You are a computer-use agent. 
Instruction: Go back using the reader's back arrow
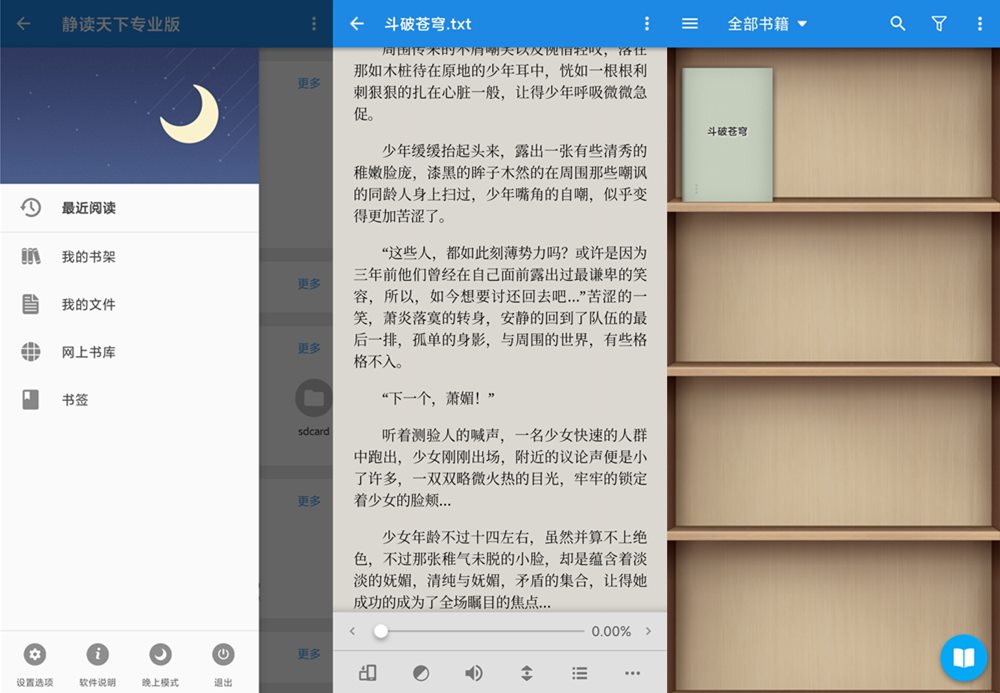click(357, 24)
